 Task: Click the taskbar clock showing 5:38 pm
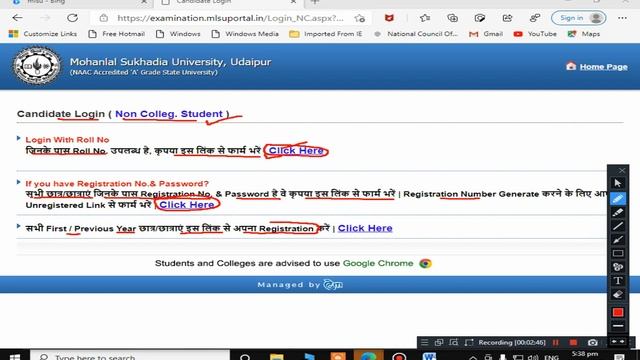(x=585, y=354)
